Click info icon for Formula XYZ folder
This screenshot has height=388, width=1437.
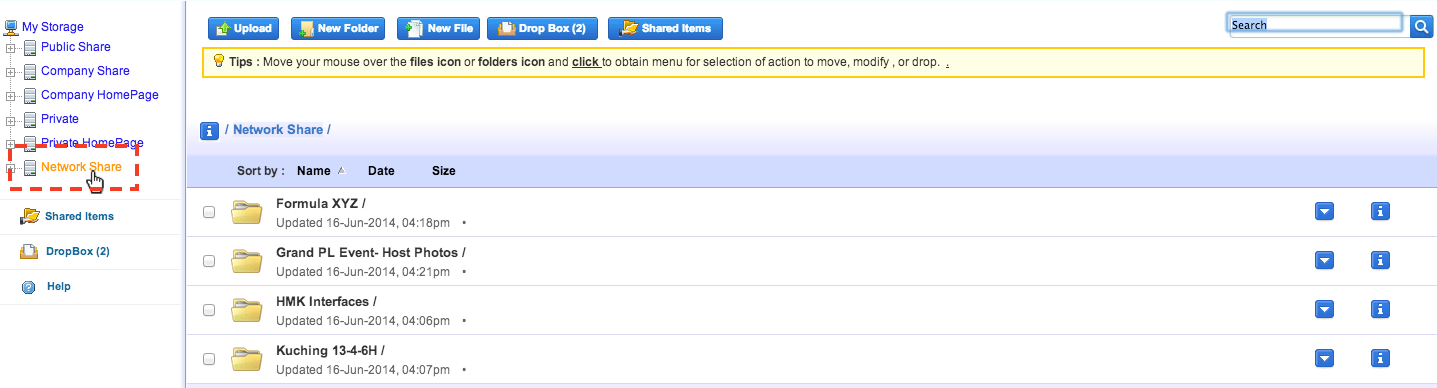(1380, 211)
